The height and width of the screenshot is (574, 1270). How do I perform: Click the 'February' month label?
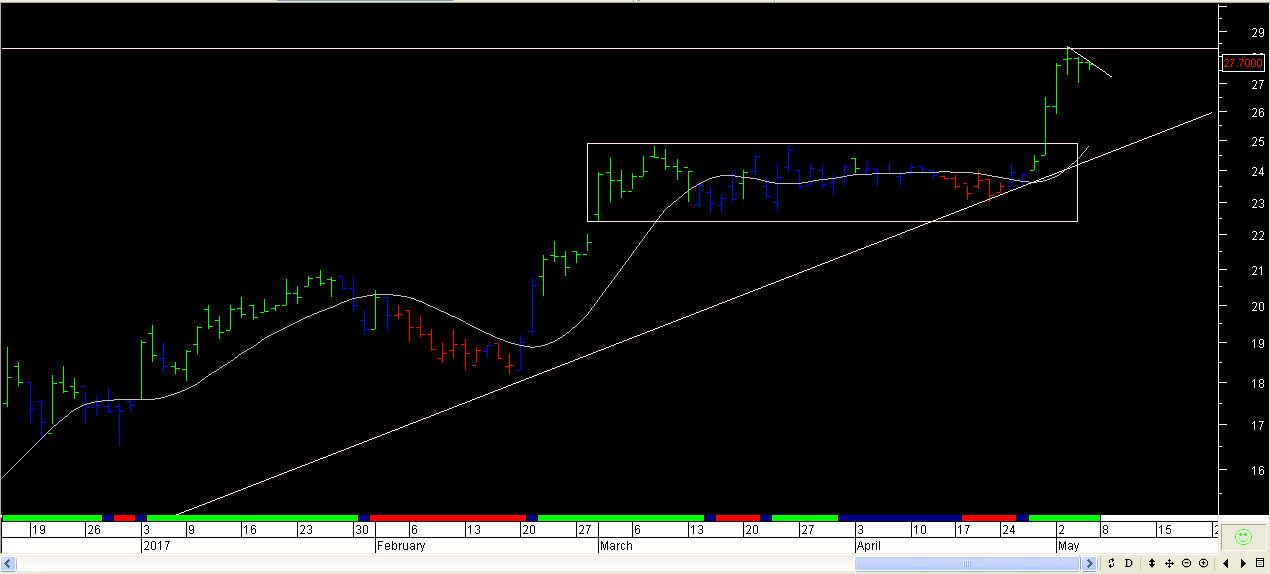[401, 546]
